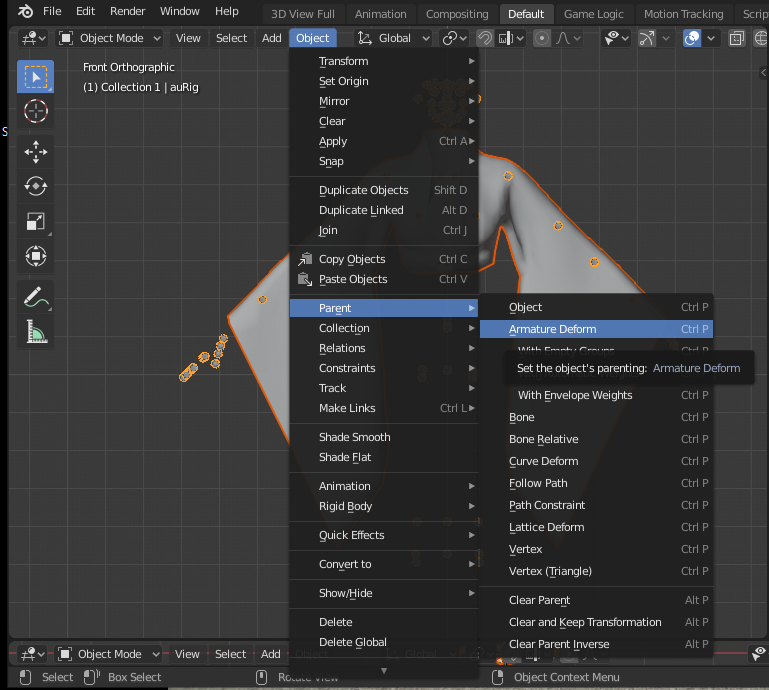
Task: Switch to Compositing workspace tab
Action: (x=457, y=14)
